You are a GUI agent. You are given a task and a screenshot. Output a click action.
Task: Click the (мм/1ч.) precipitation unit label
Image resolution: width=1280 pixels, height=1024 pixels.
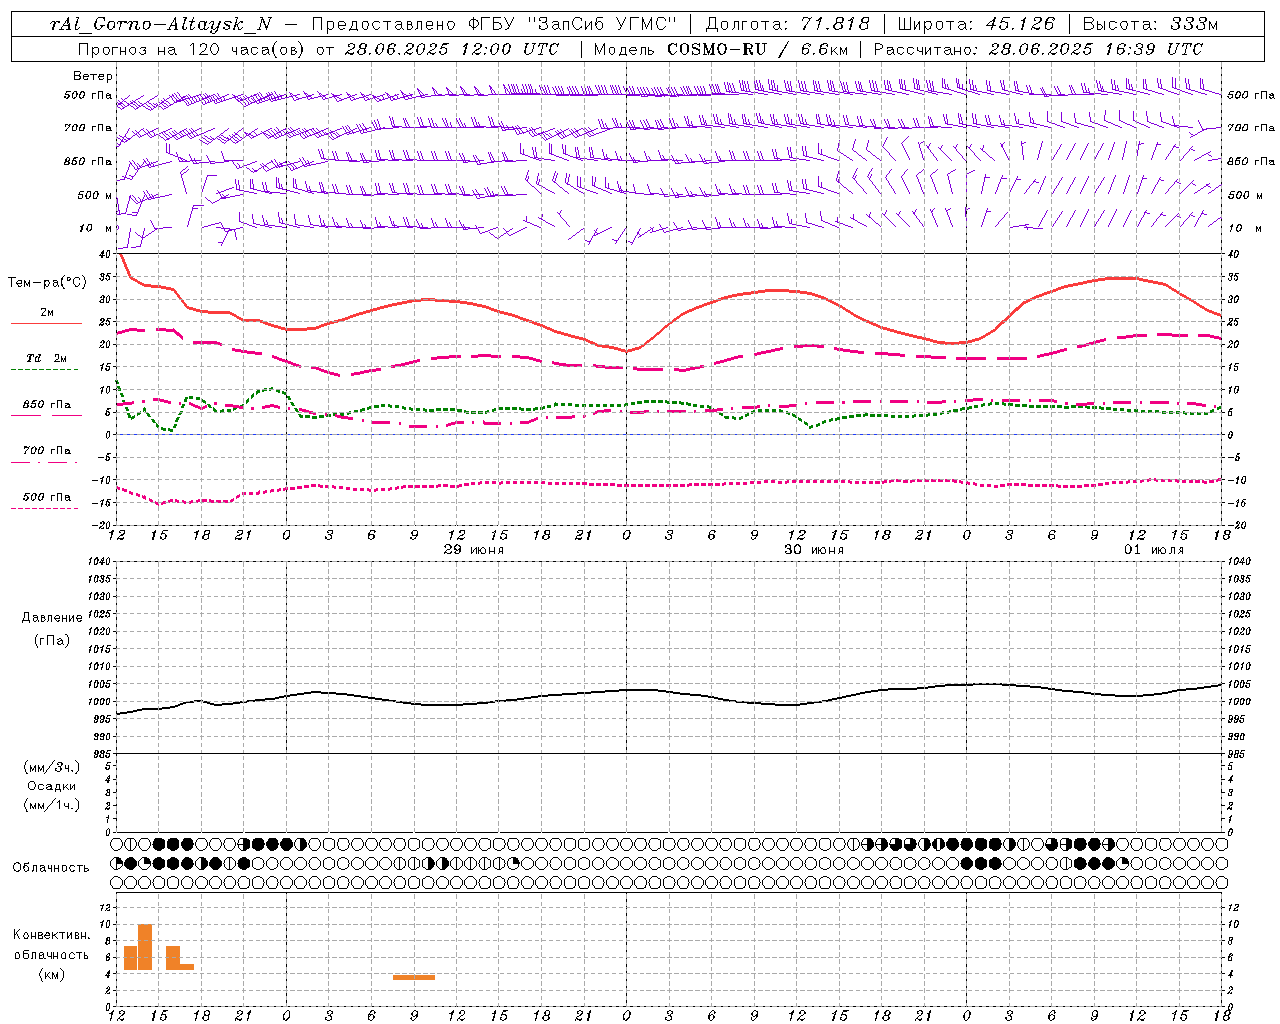click(x=52, y=805)
